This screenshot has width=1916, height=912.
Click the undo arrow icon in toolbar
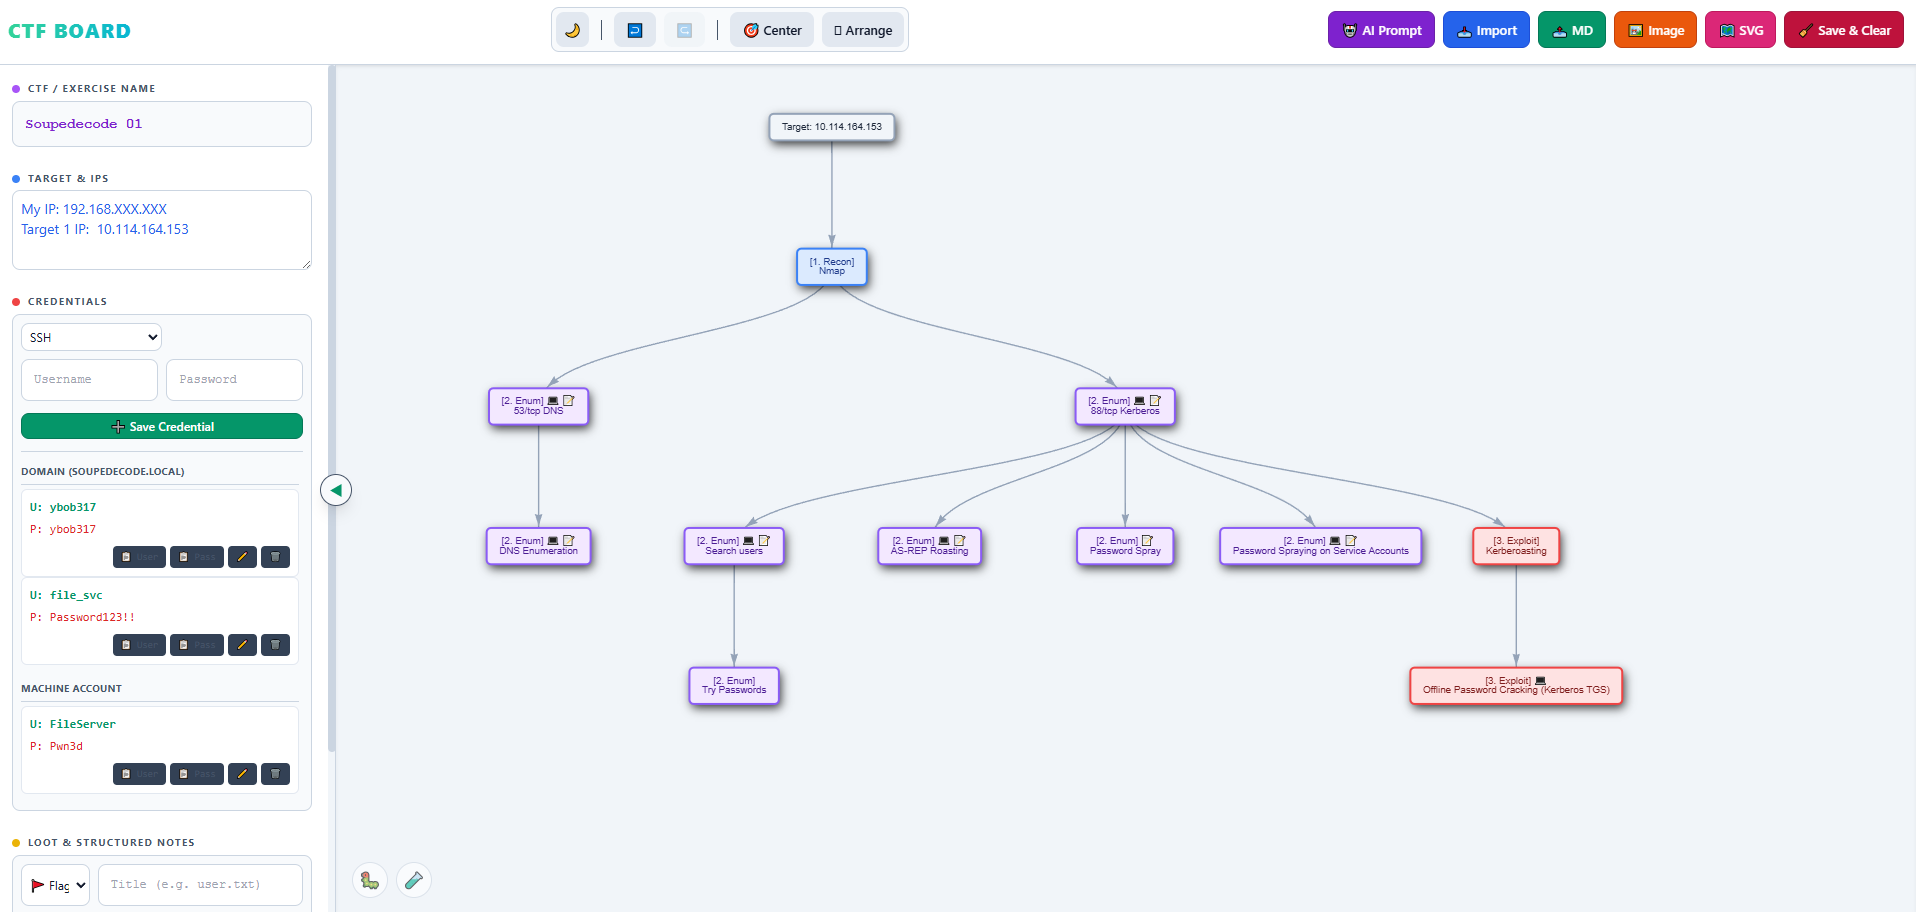[x=634, y=30]
